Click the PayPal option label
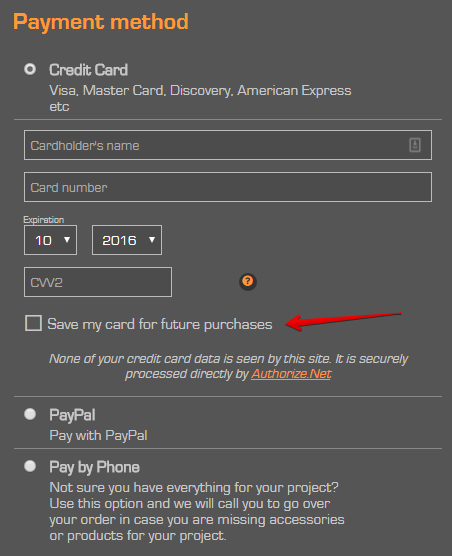Image resolution: width=452 pixels, height=556 pixels. (x=72, y=415)
